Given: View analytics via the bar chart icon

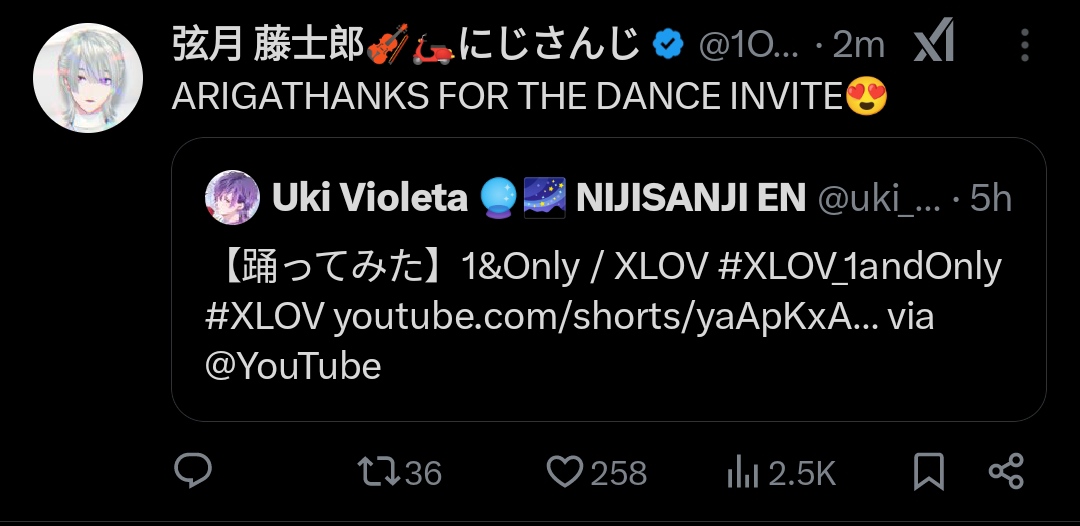Looking at the screenshot, I should [x=742, y=473].
